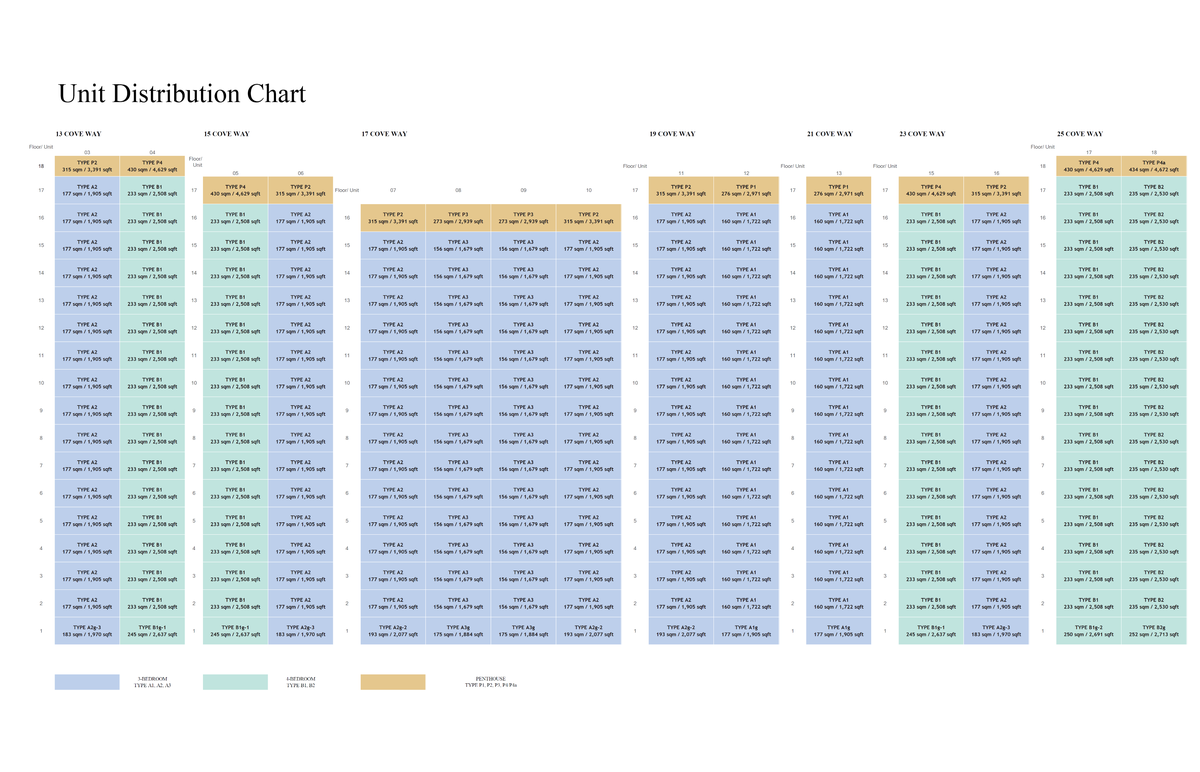The width and height of the screenshot is (1200, 772).
Task: Click the unit 10 column header
Action: 588,190
